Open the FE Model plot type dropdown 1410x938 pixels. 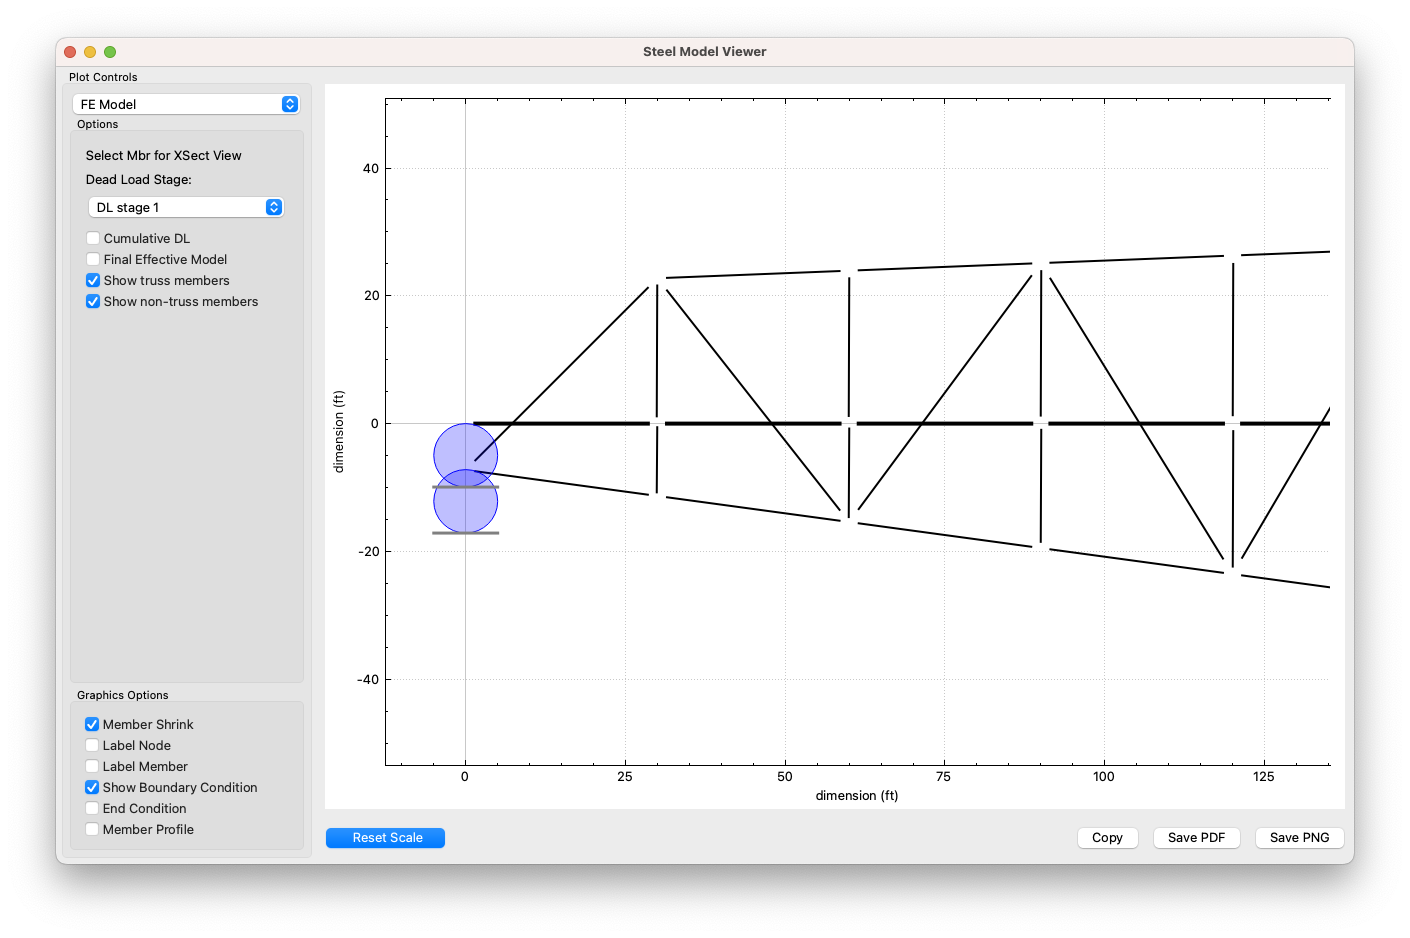[186, 104]
